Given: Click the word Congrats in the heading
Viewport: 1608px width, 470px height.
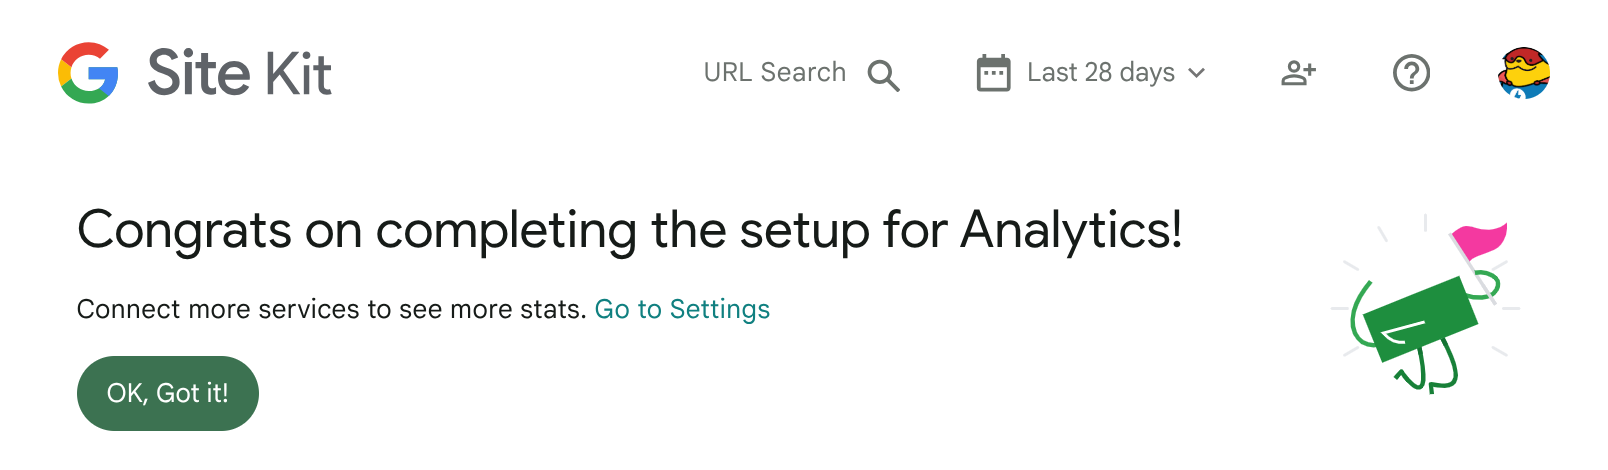Looking at the screenshot, I should click(184, 230).
